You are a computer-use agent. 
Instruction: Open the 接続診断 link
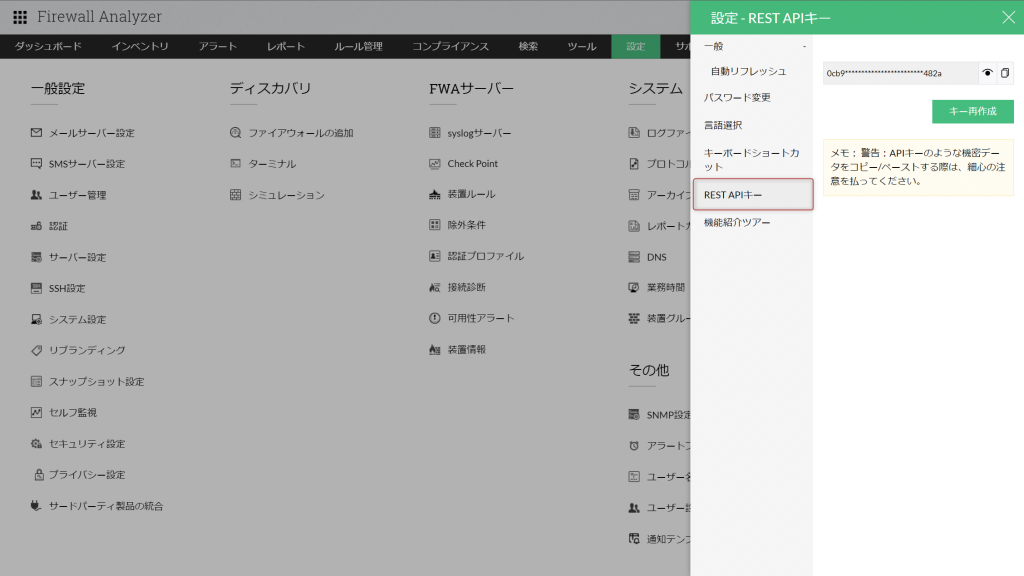pos(466,287)
